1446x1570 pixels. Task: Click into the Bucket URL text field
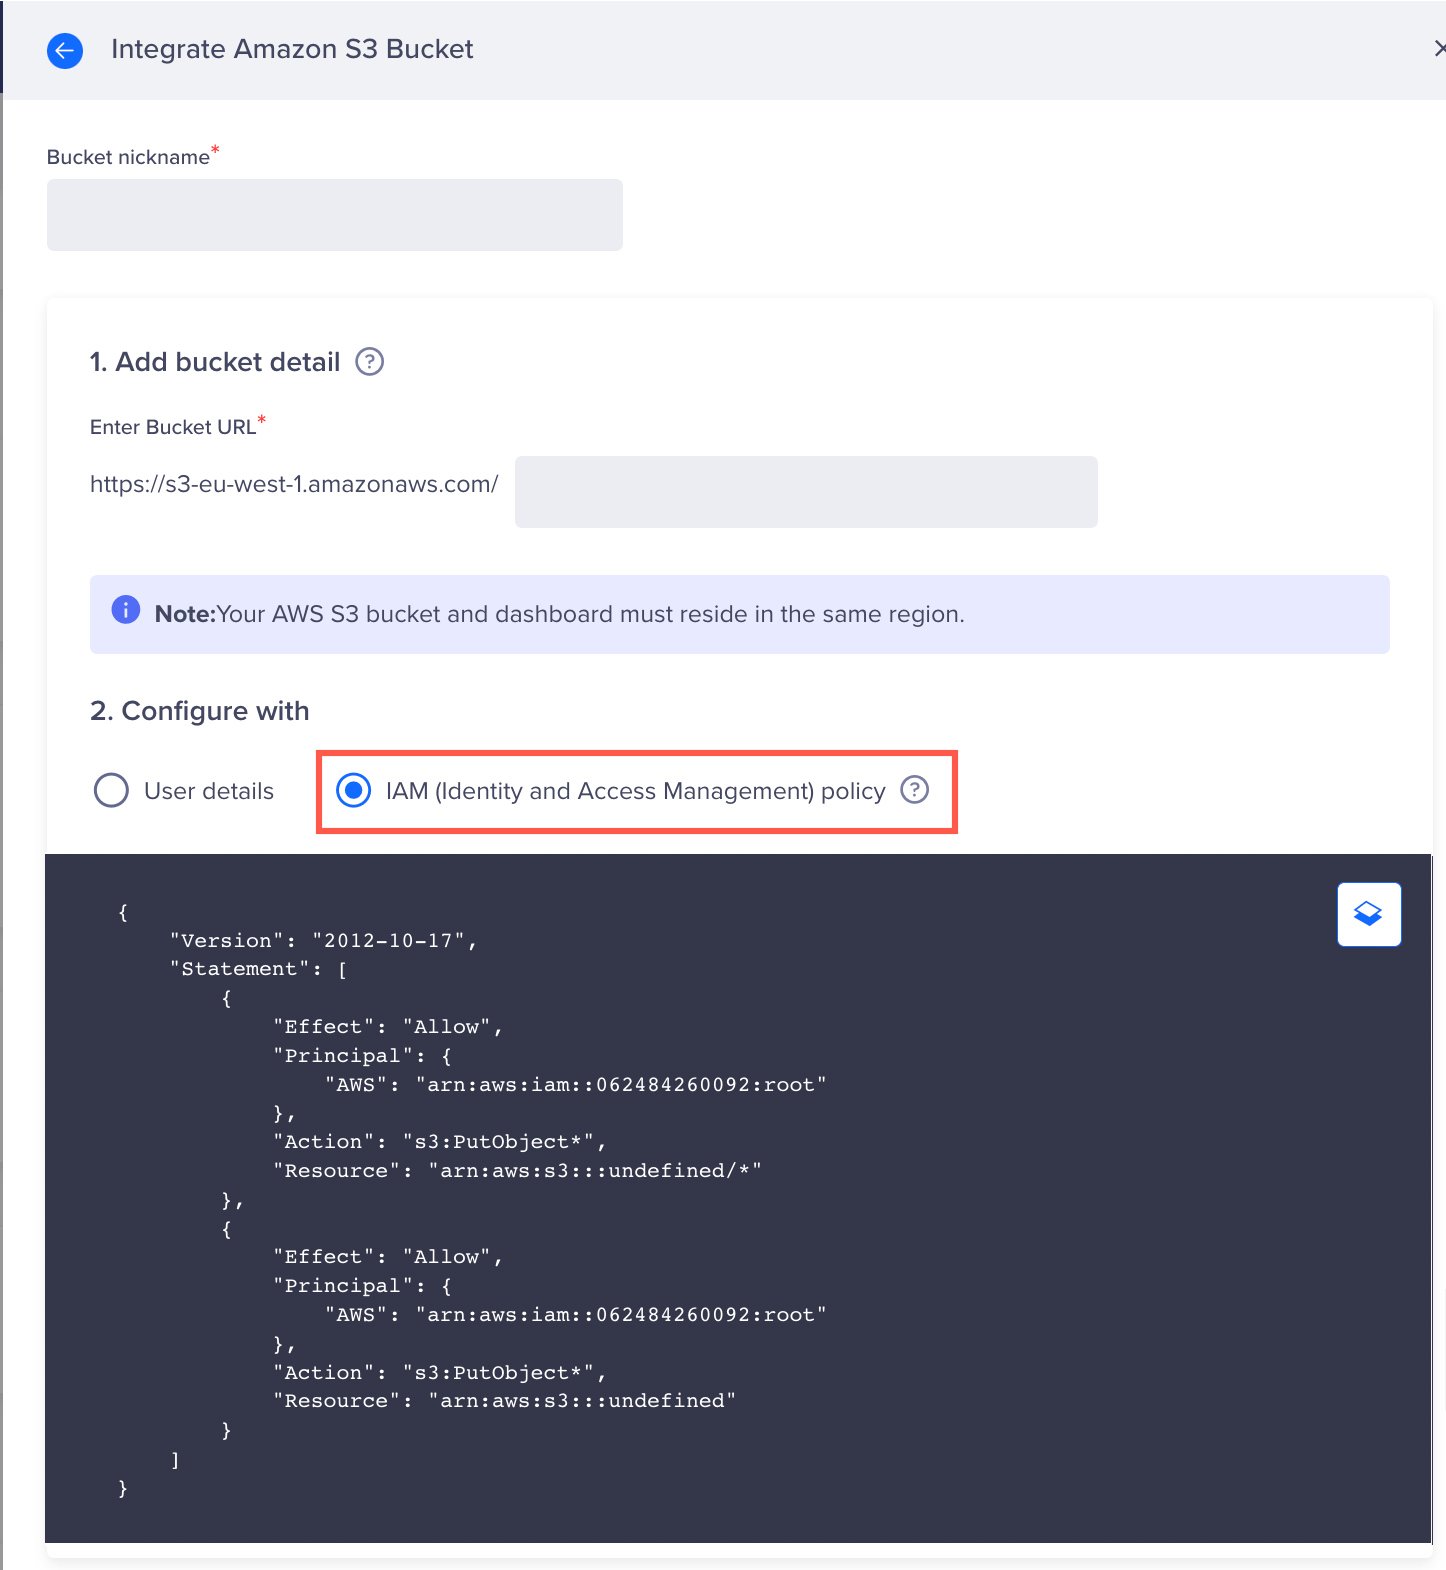(x=805, y=492)
